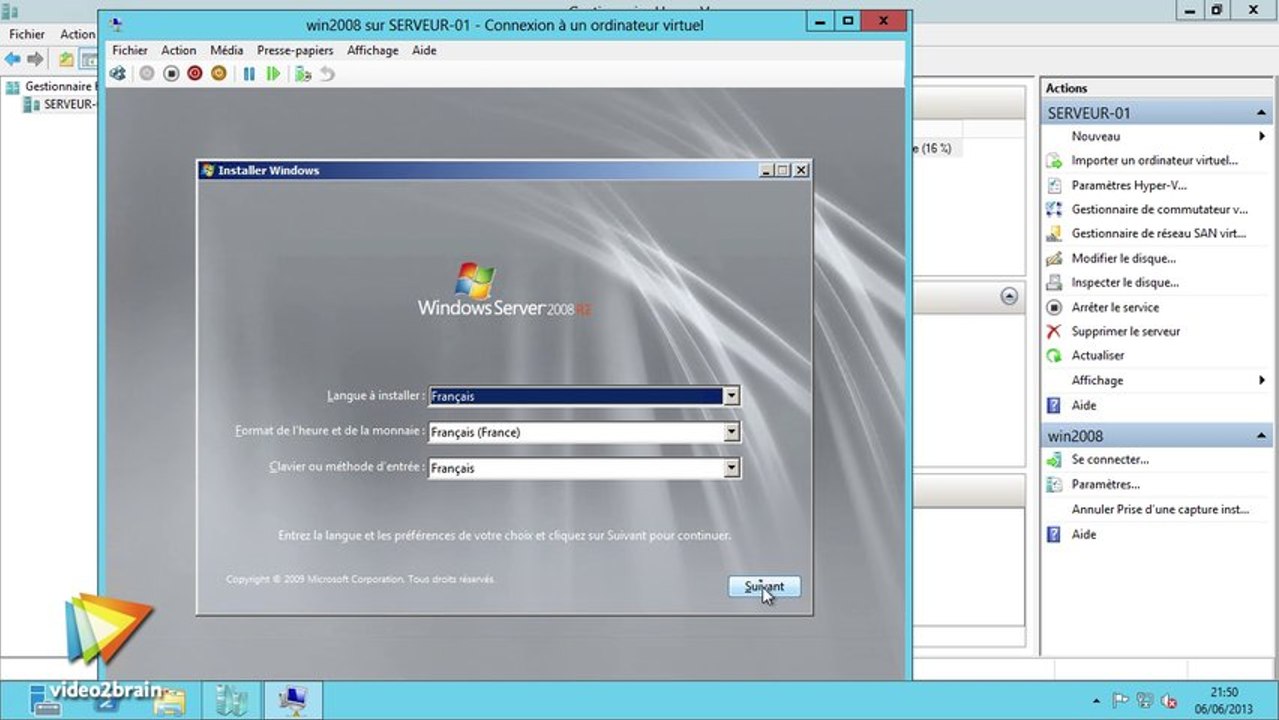Open Action Center flag in system tray
The height and width of the screenshot is (720, 1279).
(x=1121, y=701)
